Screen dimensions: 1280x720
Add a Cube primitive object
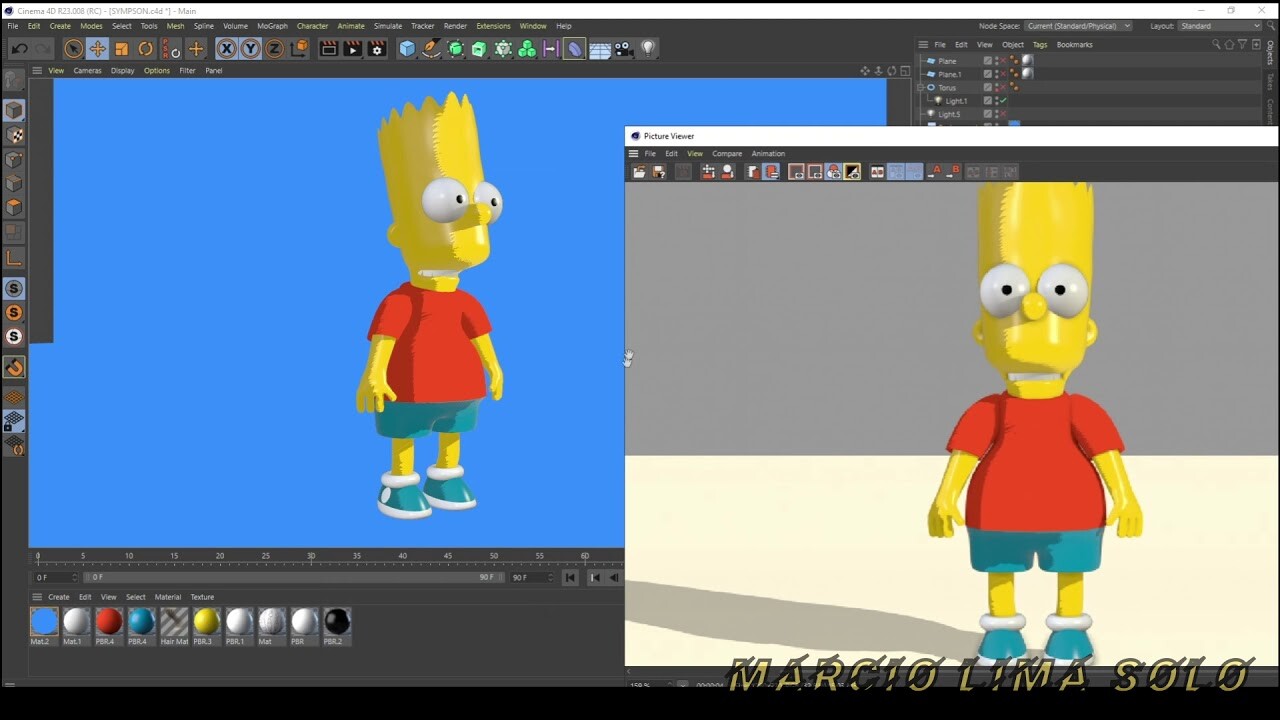click(x=407, y=47)
